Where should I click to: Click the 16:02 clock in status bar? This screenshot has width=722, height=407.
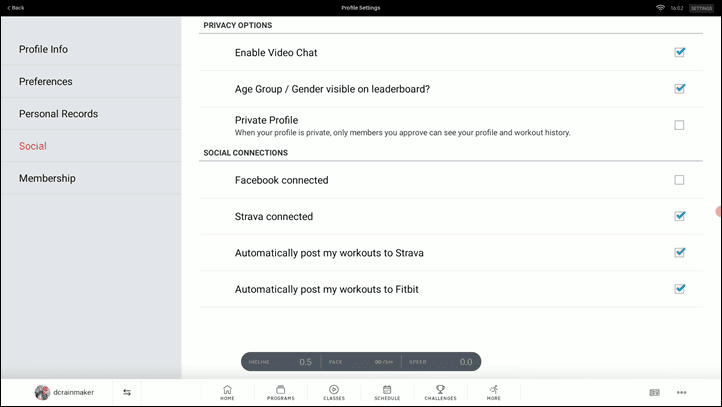[677, 8]
